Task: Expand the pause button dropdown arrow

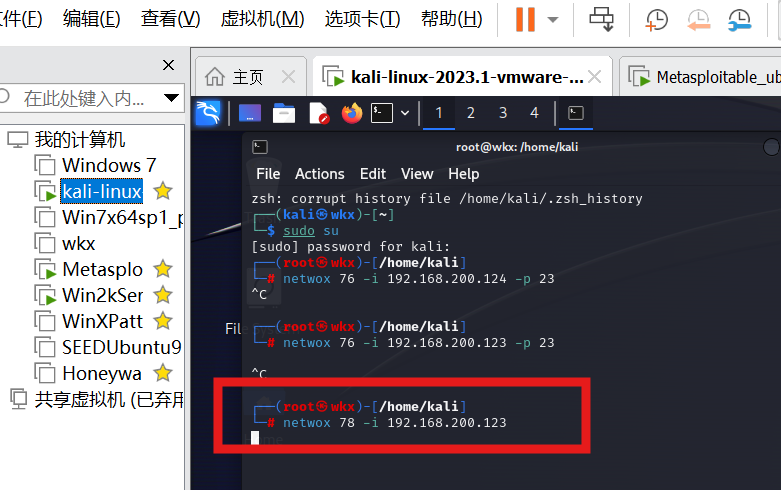Action: (552, 20)
